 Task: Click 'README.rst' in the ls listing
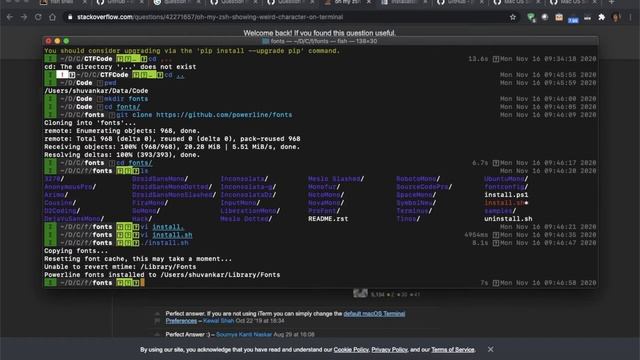[x=328, y=219]
